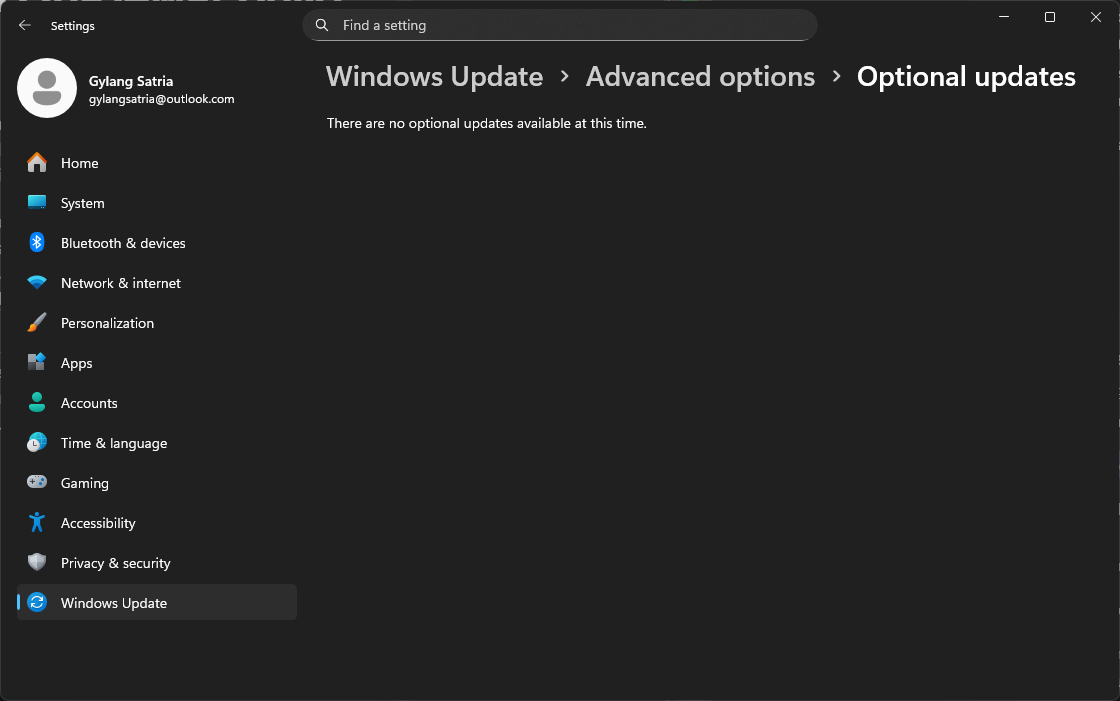The image size is (1120, 701).
Task: Click the Find a setting search box
Action: (570, 26)
